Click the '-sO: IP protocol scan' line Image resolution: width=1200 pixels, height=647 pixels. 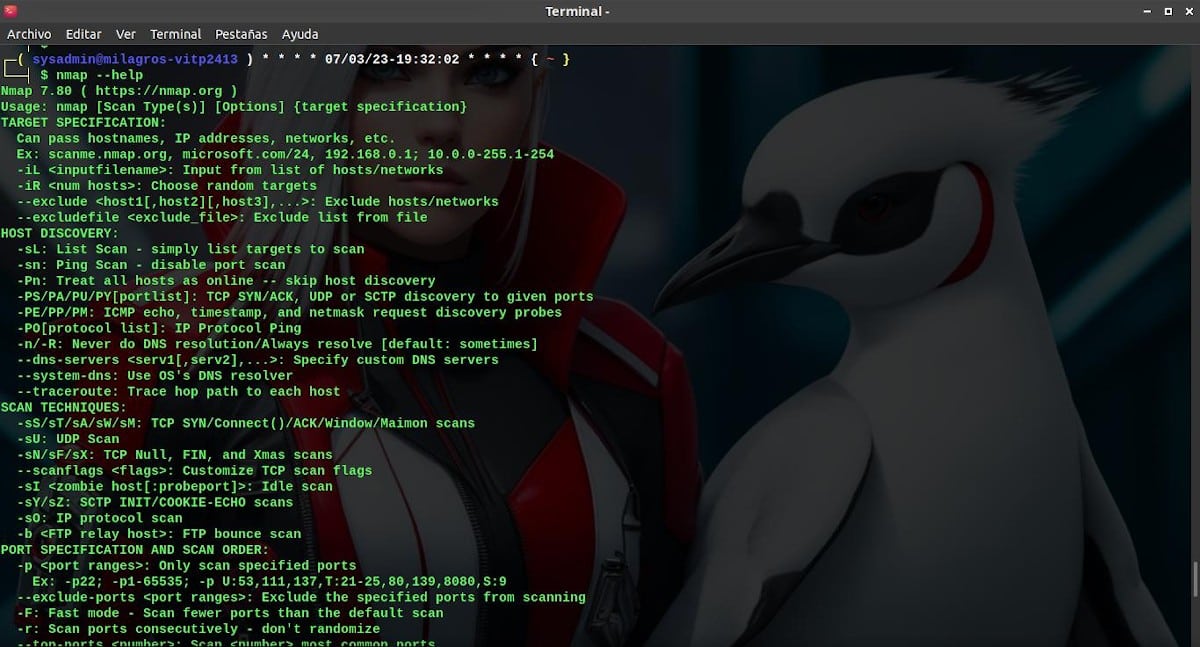(x=100, y=518)
